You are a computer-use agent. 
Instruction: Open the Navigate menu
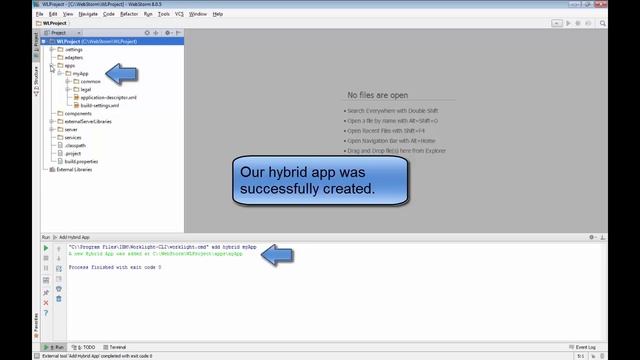click(88, 14)
